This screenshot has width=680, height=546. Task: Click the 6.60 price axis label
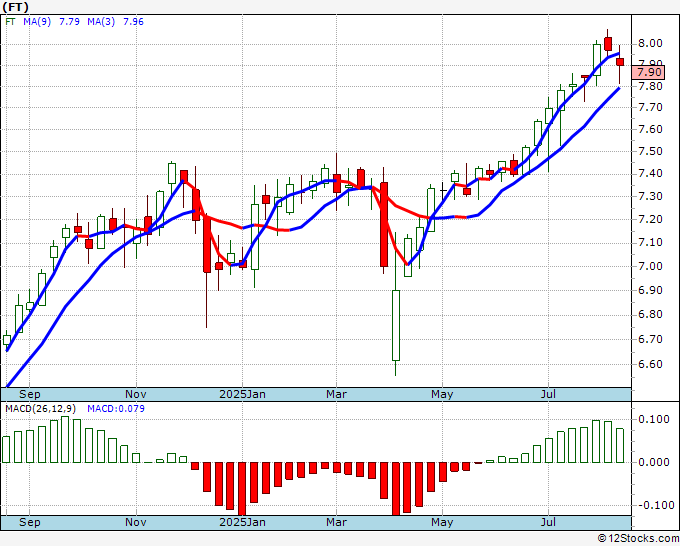pyautogui.click(x=650, y=364)
